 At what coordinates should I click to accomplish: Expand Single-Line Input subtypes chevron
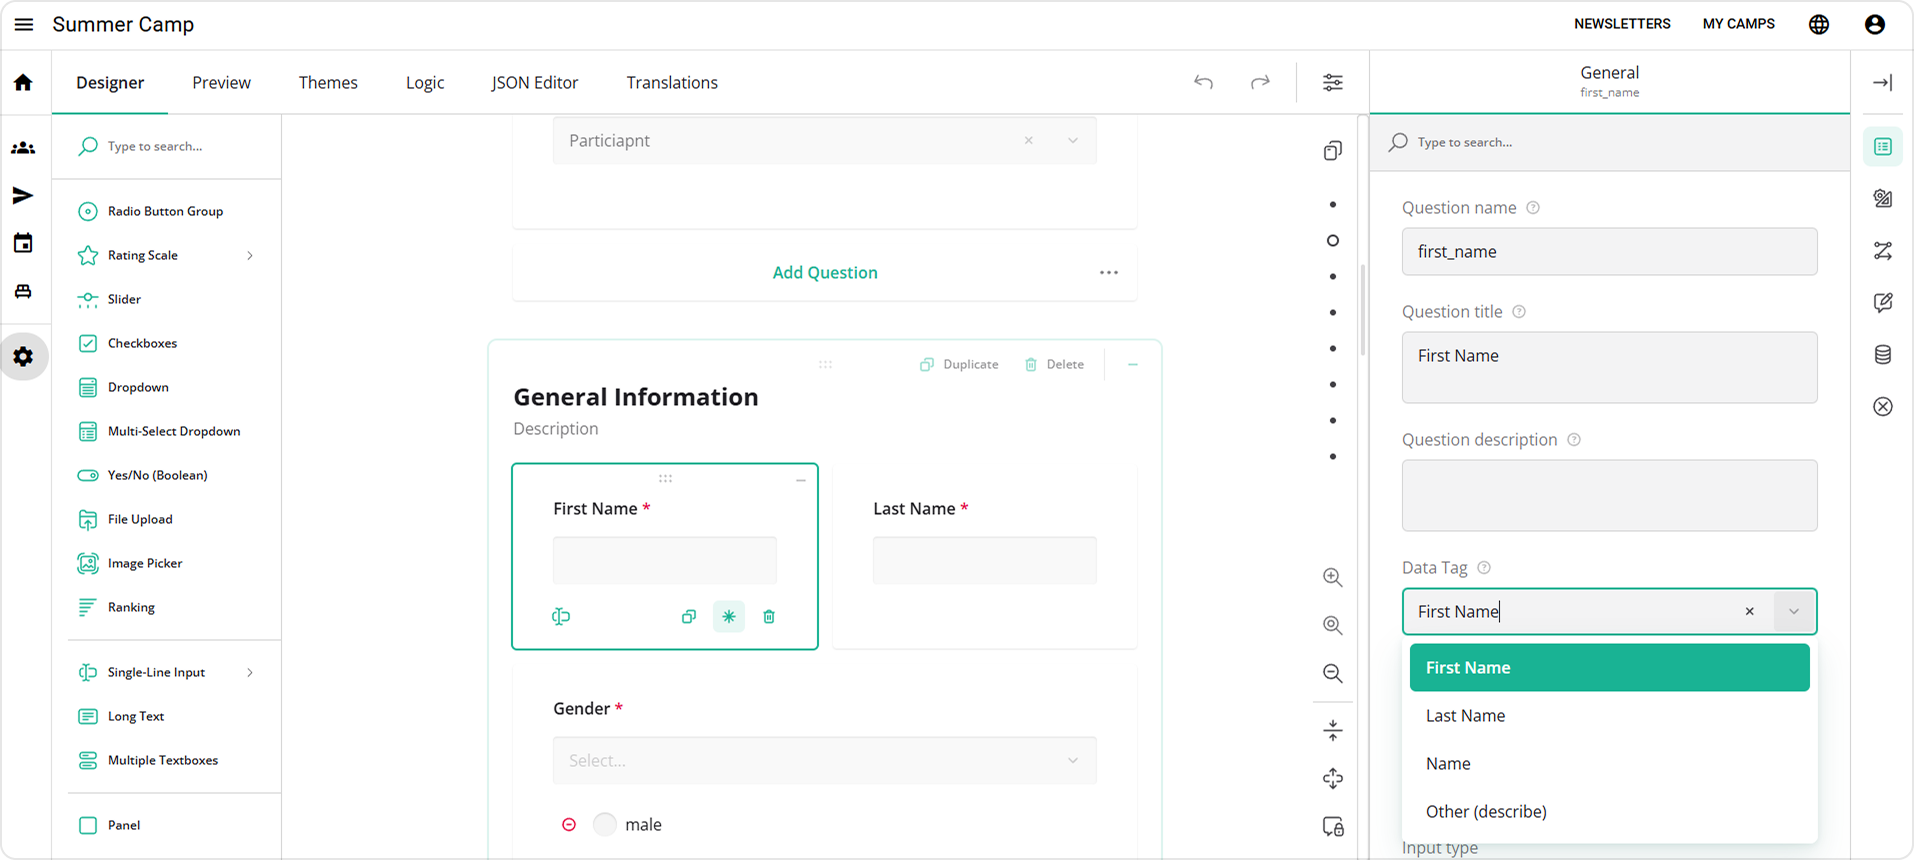(x=250, y=673)
